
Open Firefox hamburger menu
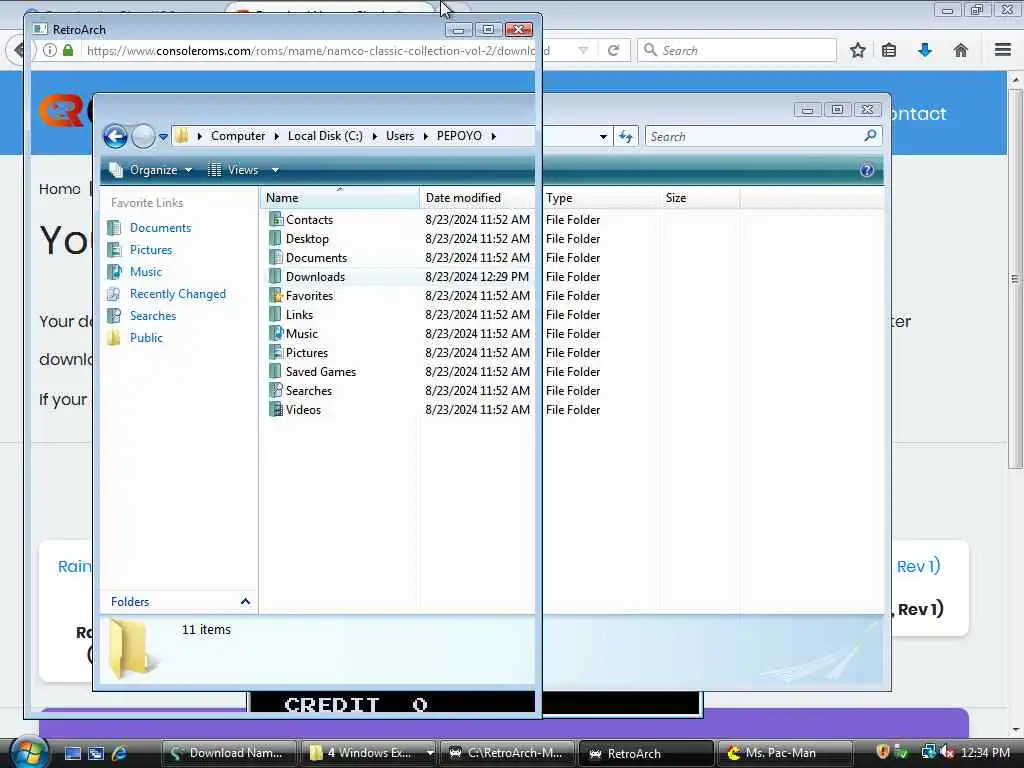tap(1003, 50)
